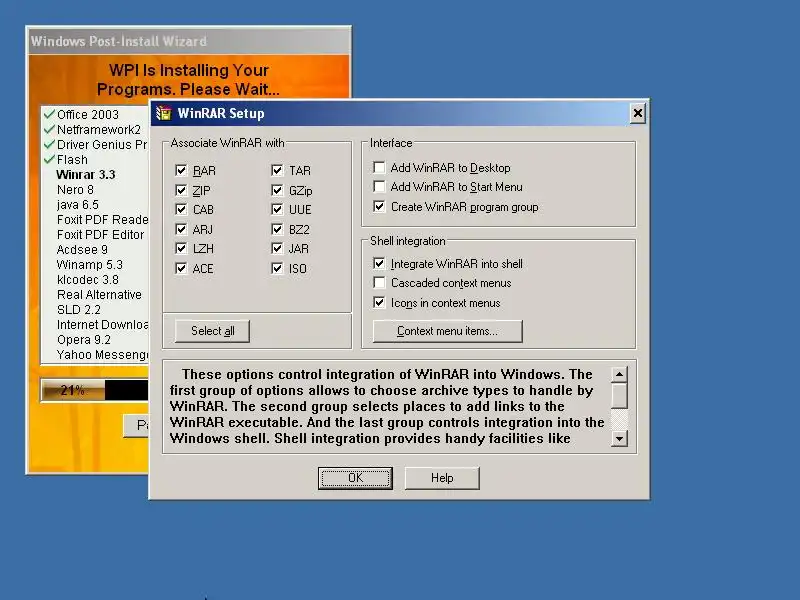Toggle the JAR association checkbox
Image resolution: width=800 pixels, height=600 pixels.
click(x=277, y=248)
